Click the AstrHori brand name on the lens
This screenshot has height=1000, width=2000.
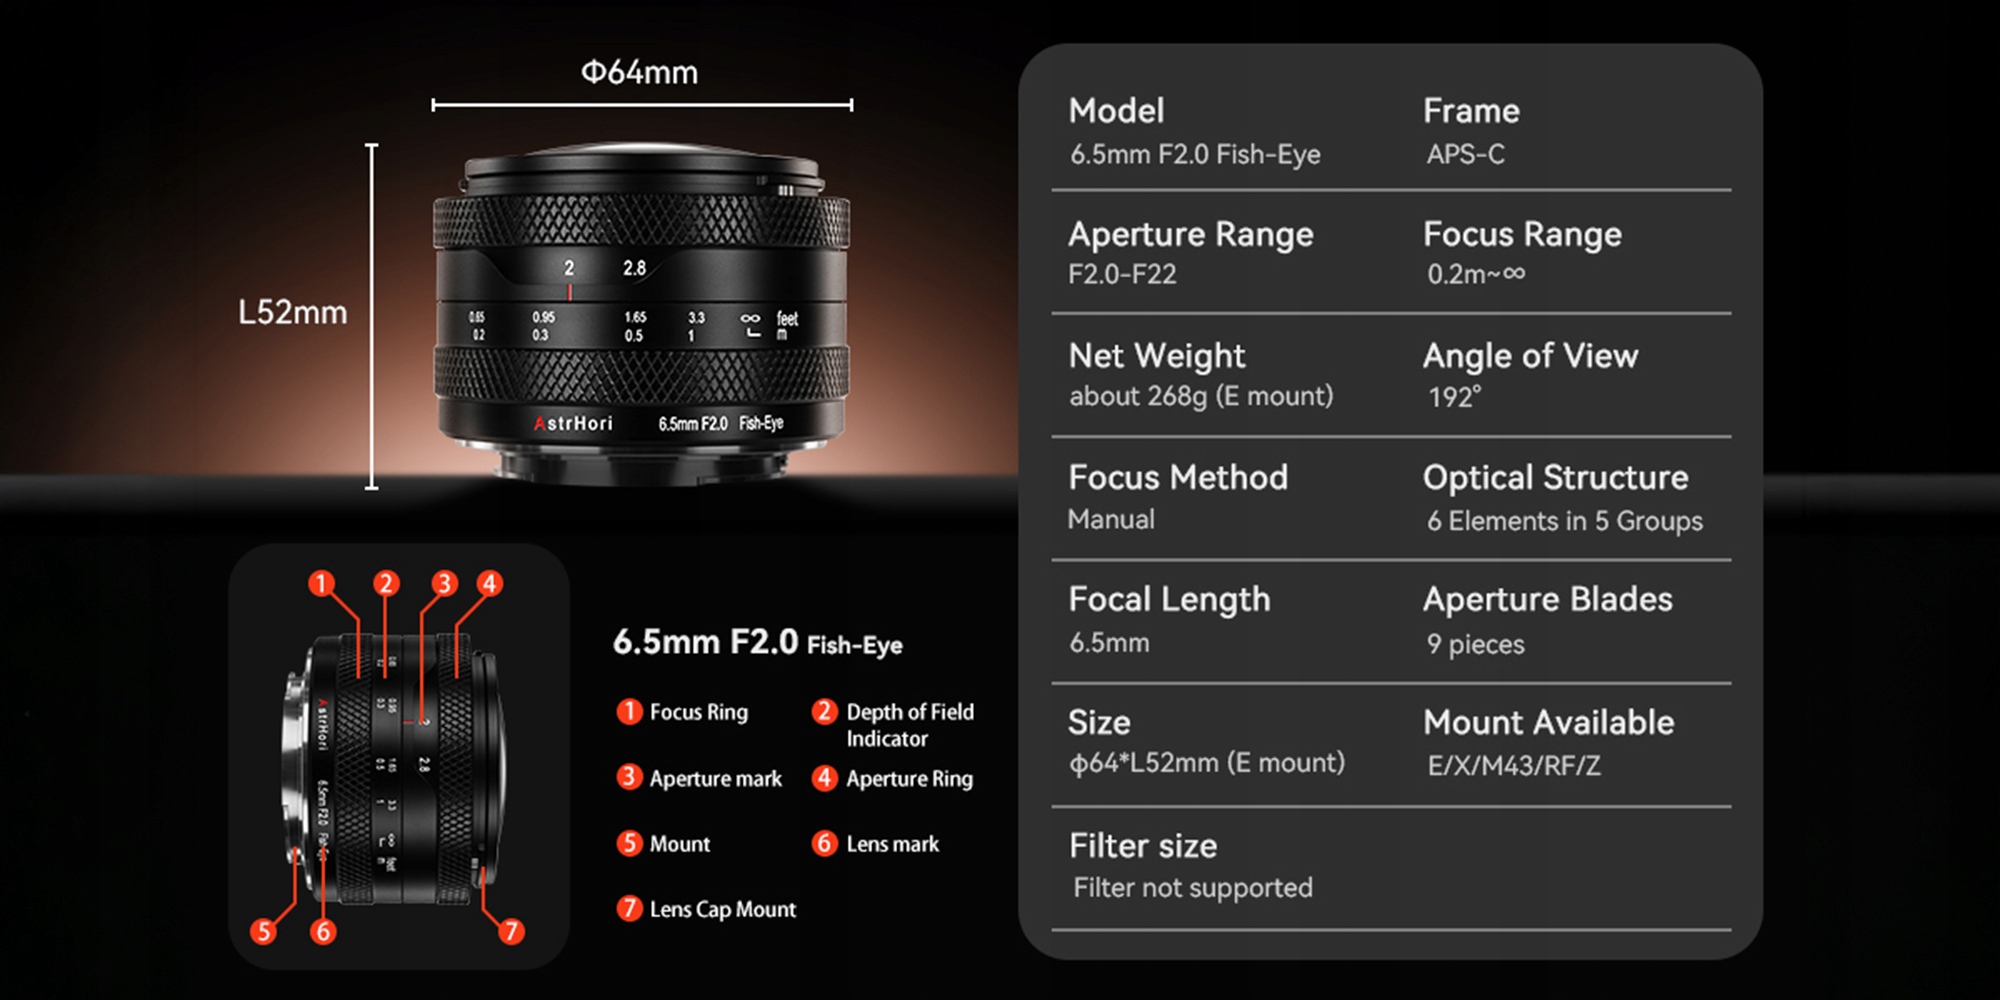click(x=574, y=423)
